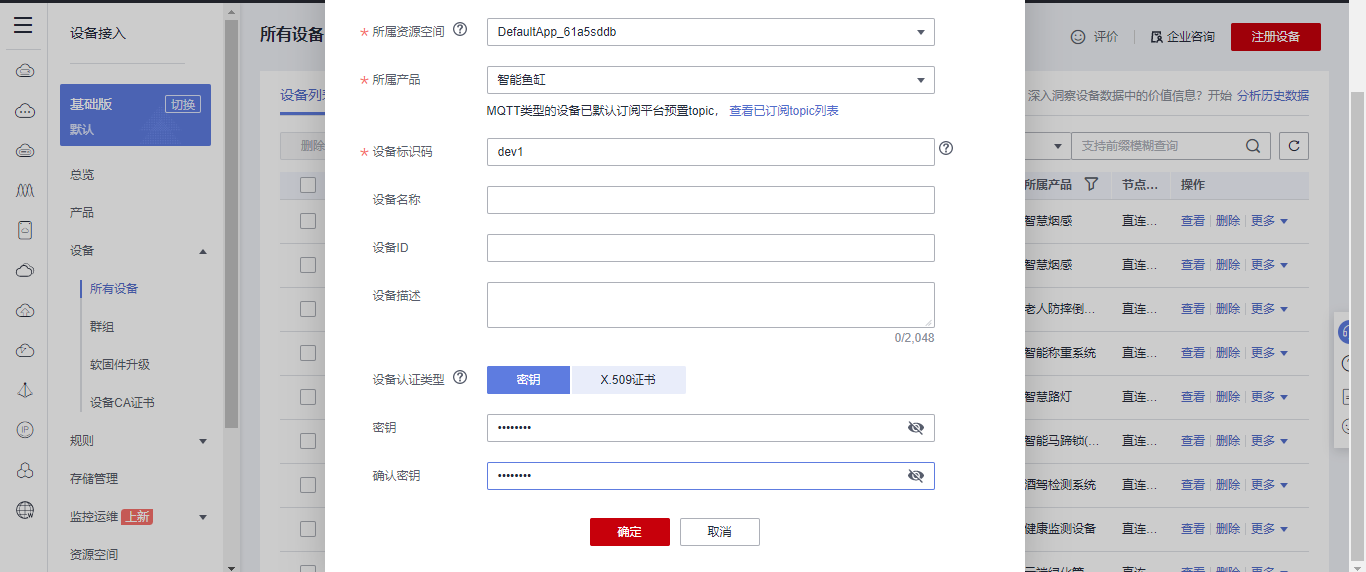Open the hamburger menu in the left rail
The width and height of the screenshot is (1366, 572).
point(23,25)
